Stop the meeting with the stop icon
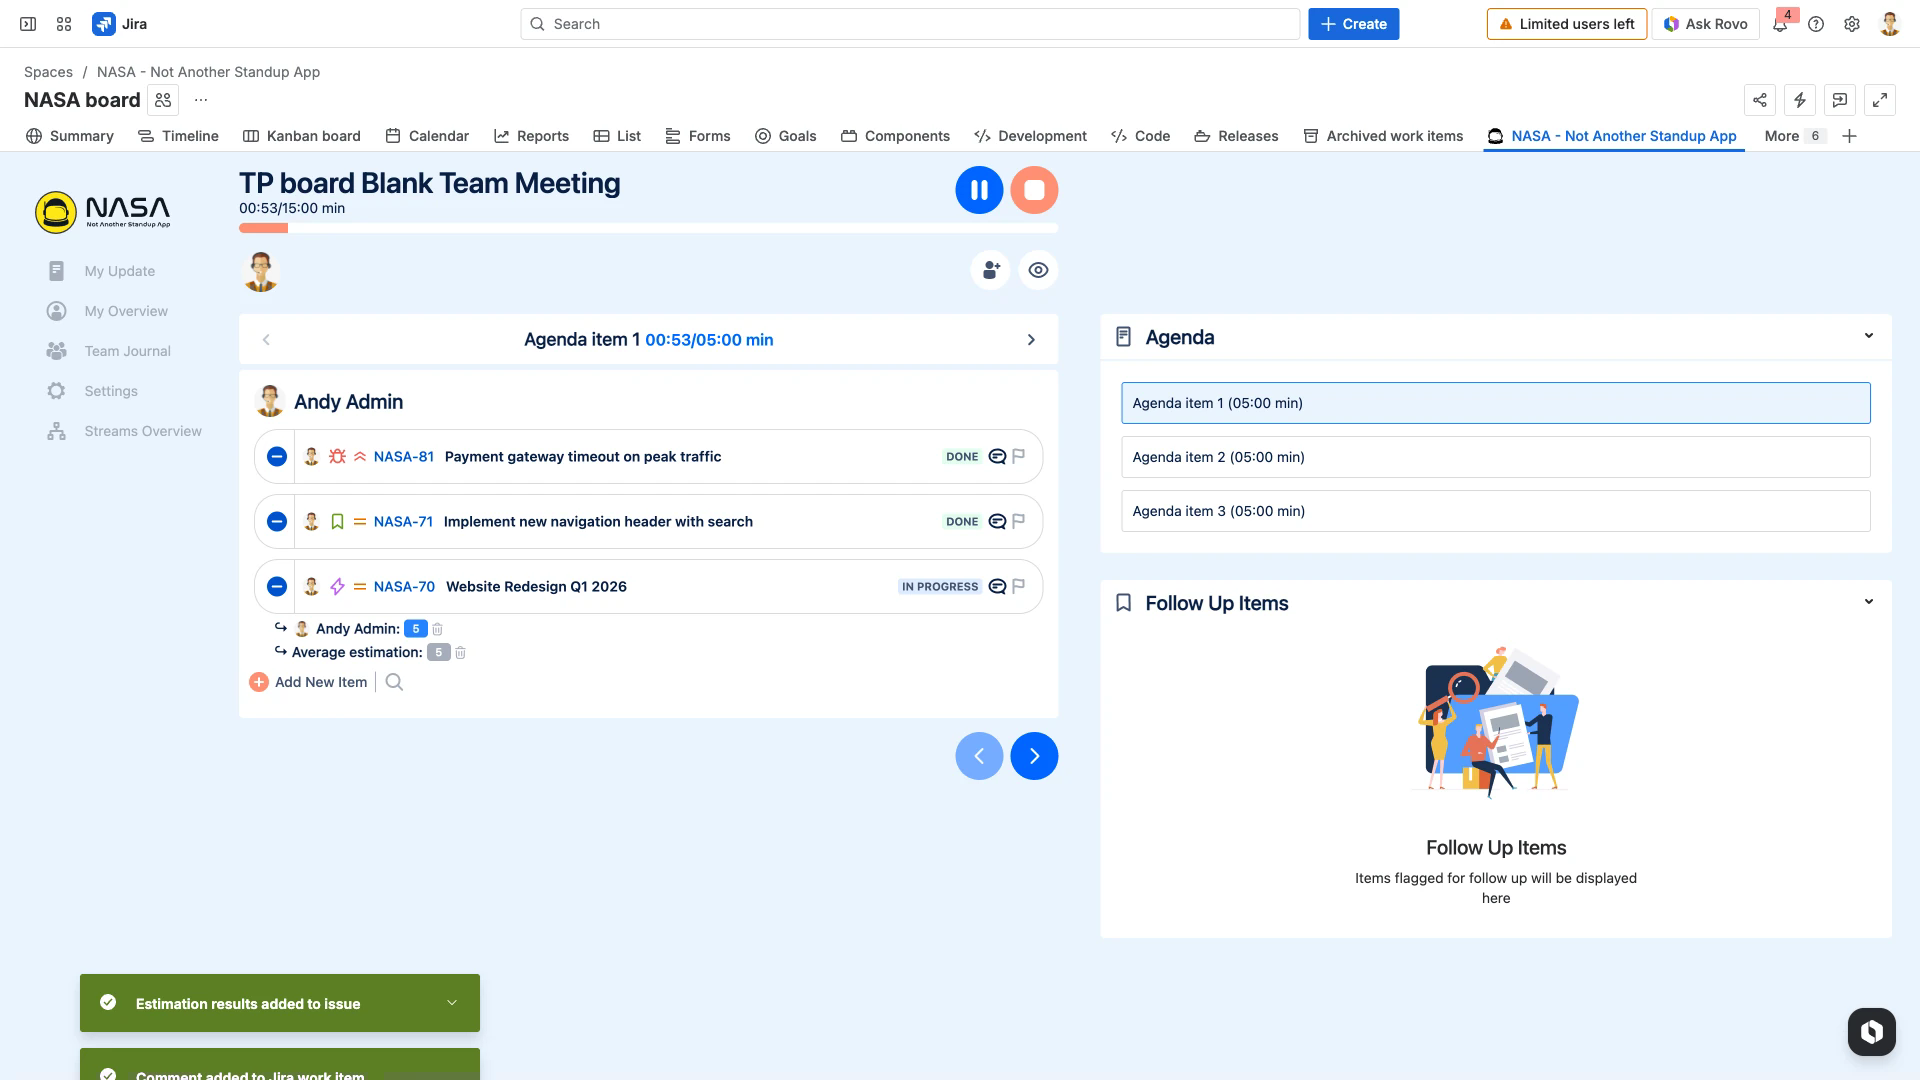 pyautogui.click(x=1034, y=189)
